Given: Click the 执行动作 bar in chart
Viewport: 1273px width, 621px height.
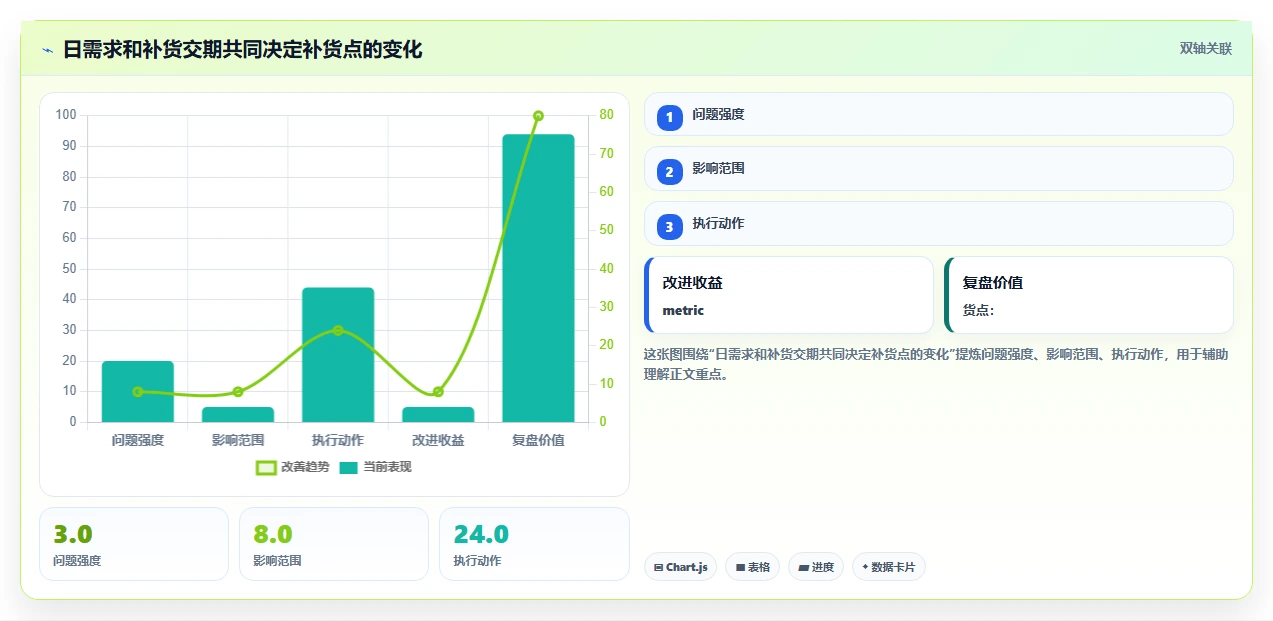Looking at the screenshot, I should pos(338,355).
